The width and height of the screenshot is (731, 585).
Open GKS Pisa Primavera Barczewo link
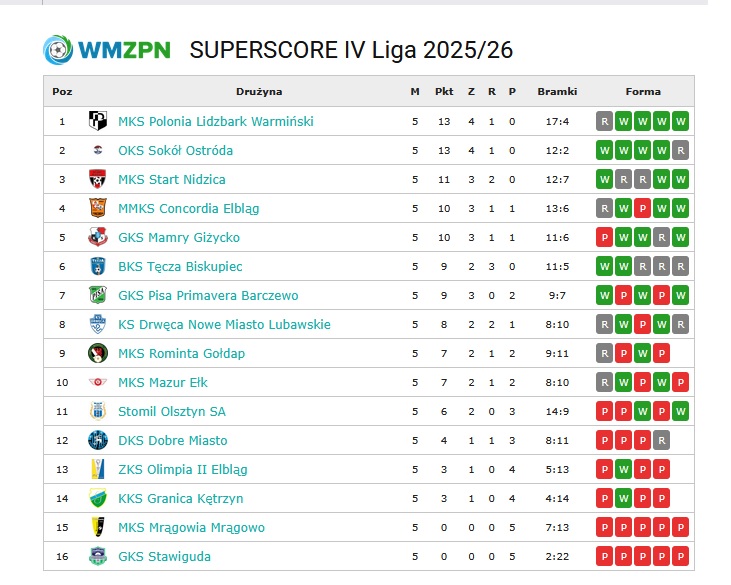click(x=208, y=296)
